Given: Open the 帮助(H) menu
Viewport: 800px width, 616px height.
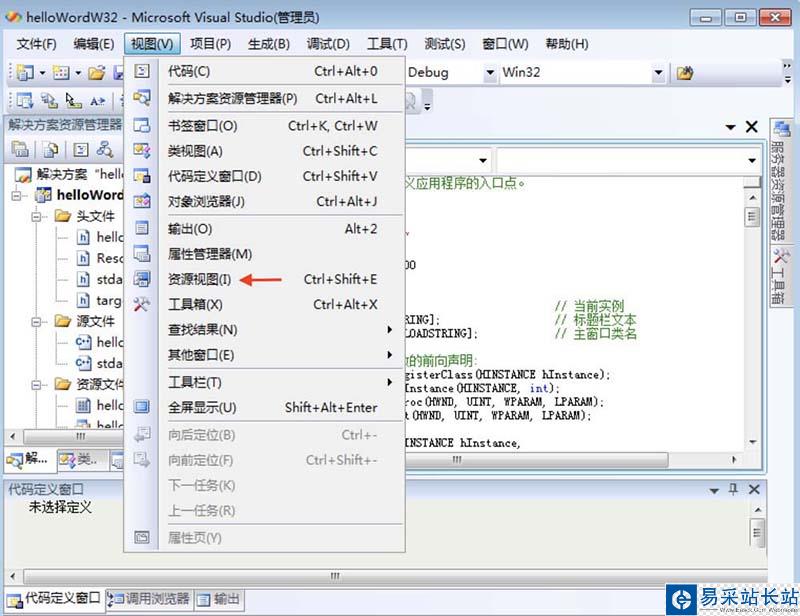Looking at the screenshot, I should (x=567, y=44).
